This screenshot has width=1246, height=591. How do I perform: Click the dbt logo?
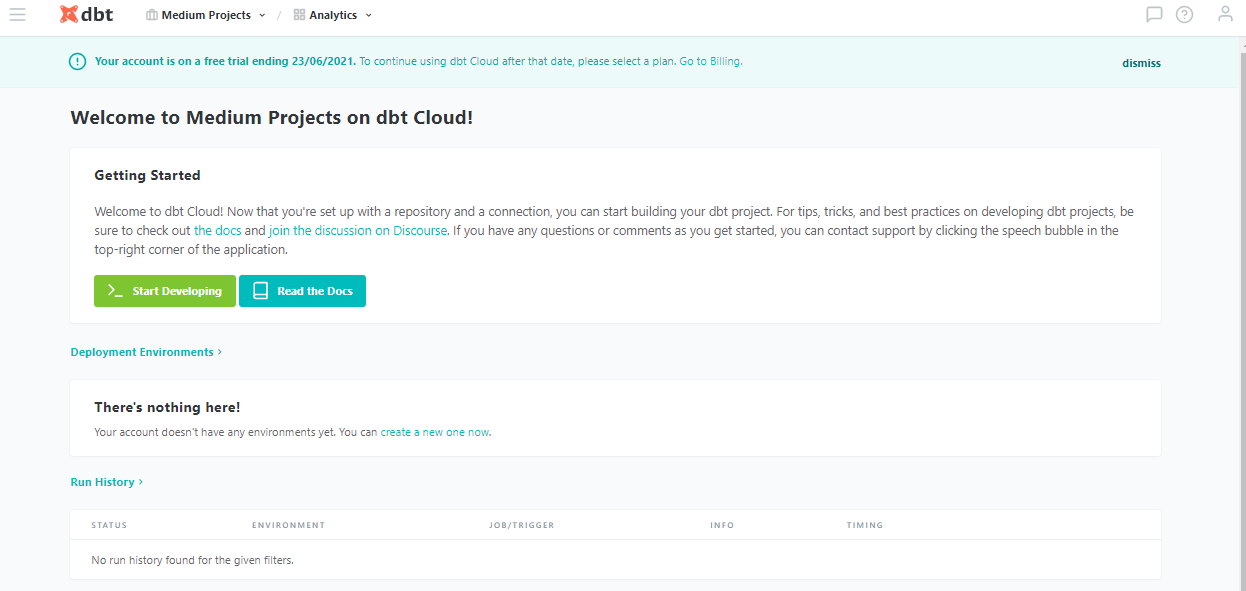click(x=86, y=15)
